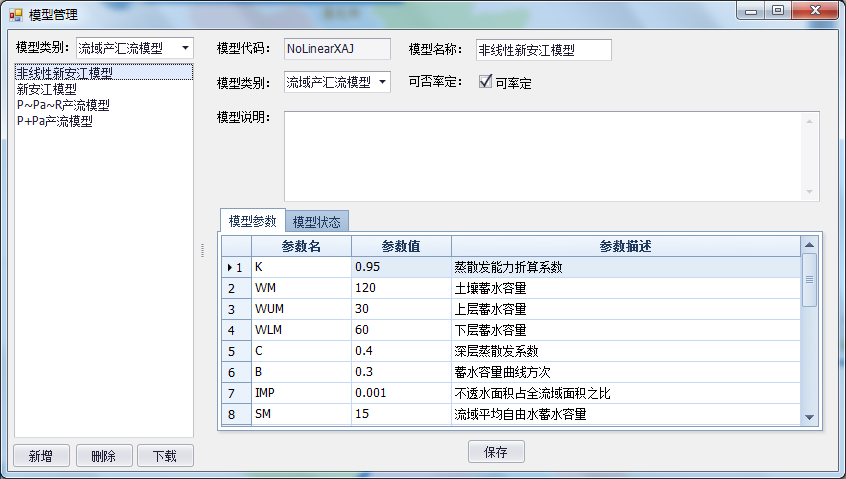Select the P+Pa产流模型 list entry

55,121
